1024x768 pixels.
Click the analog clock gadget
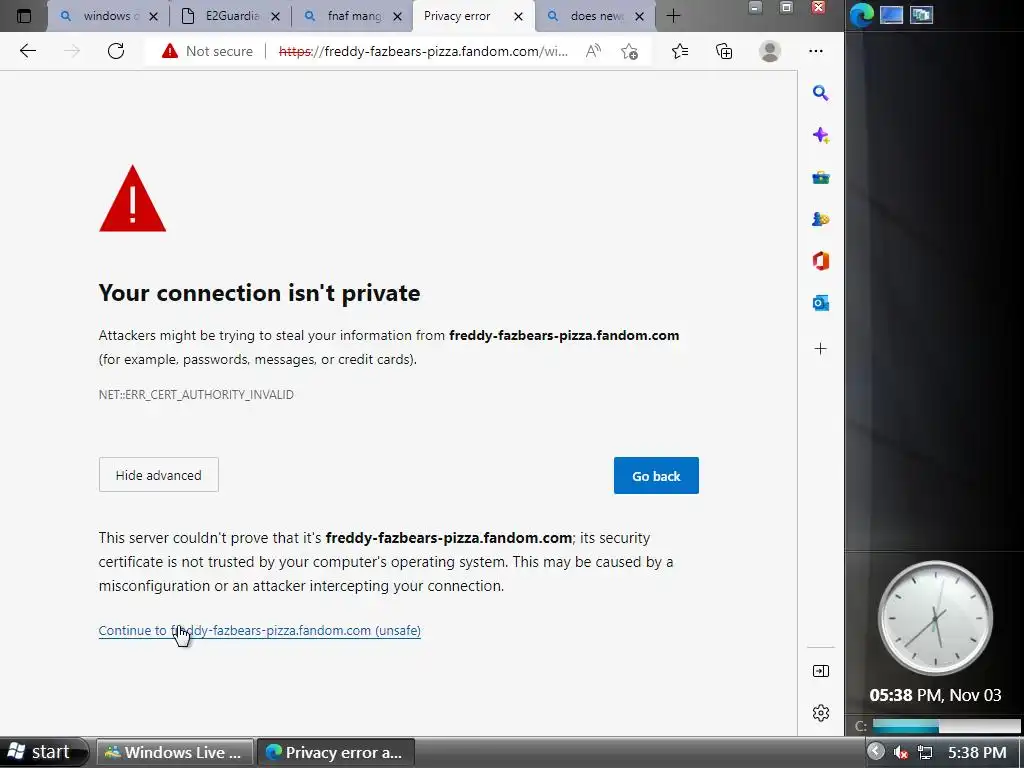(x=935, y=618)
